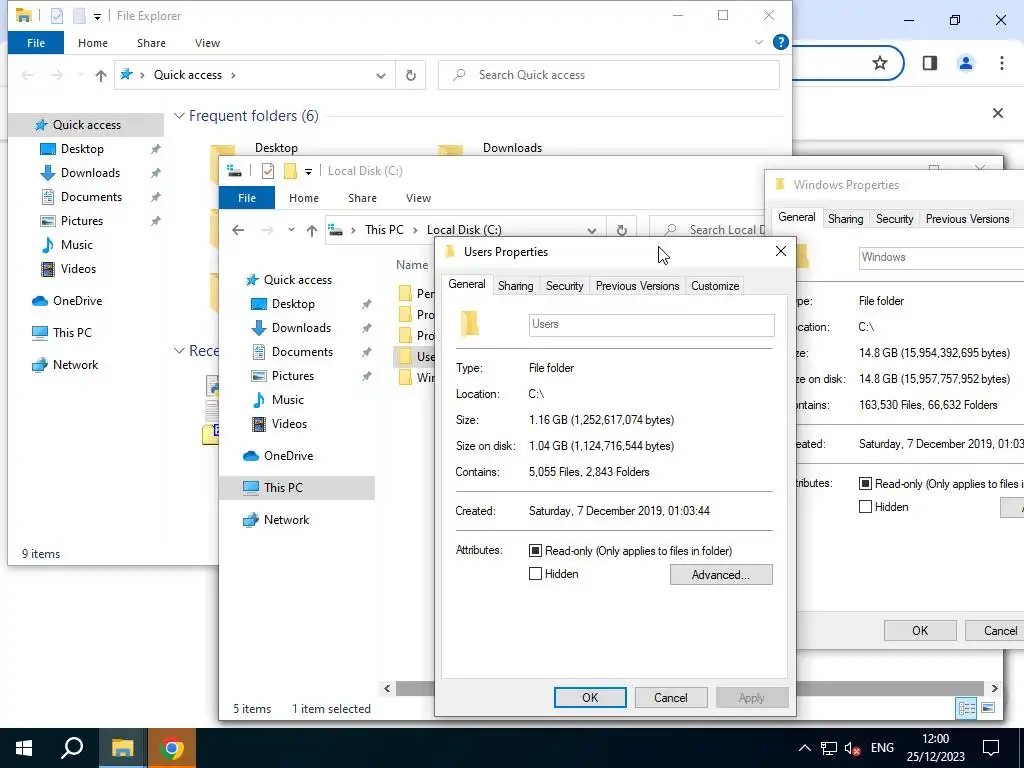
Task: Open the File menu in the Quick access window
Action: 36,43
